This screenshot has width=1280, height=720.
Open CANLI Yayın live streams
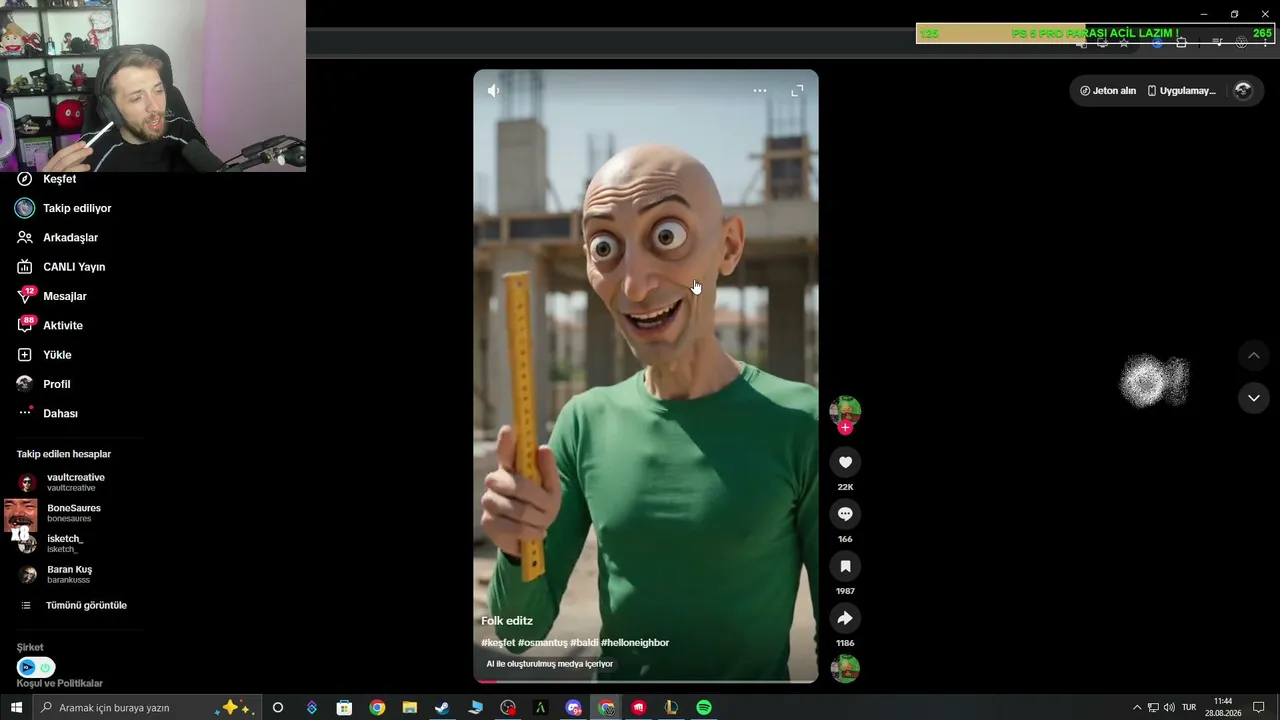pos(62,267)
